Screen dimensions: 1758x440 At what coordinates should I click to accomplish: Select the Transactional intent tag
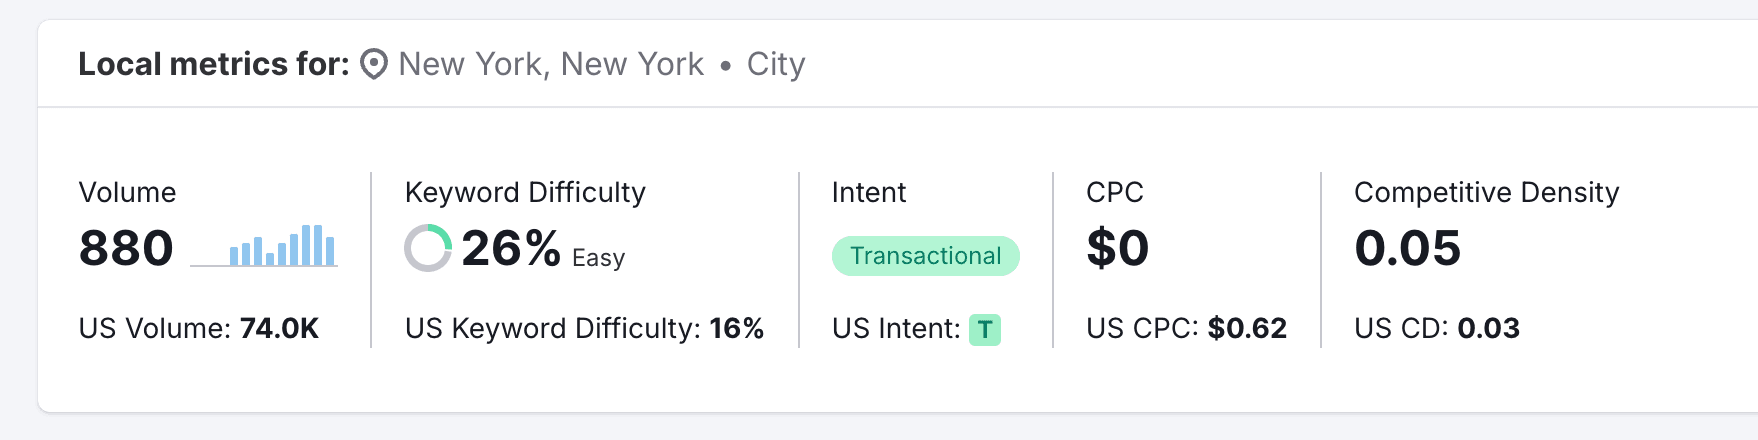[926, 256]
